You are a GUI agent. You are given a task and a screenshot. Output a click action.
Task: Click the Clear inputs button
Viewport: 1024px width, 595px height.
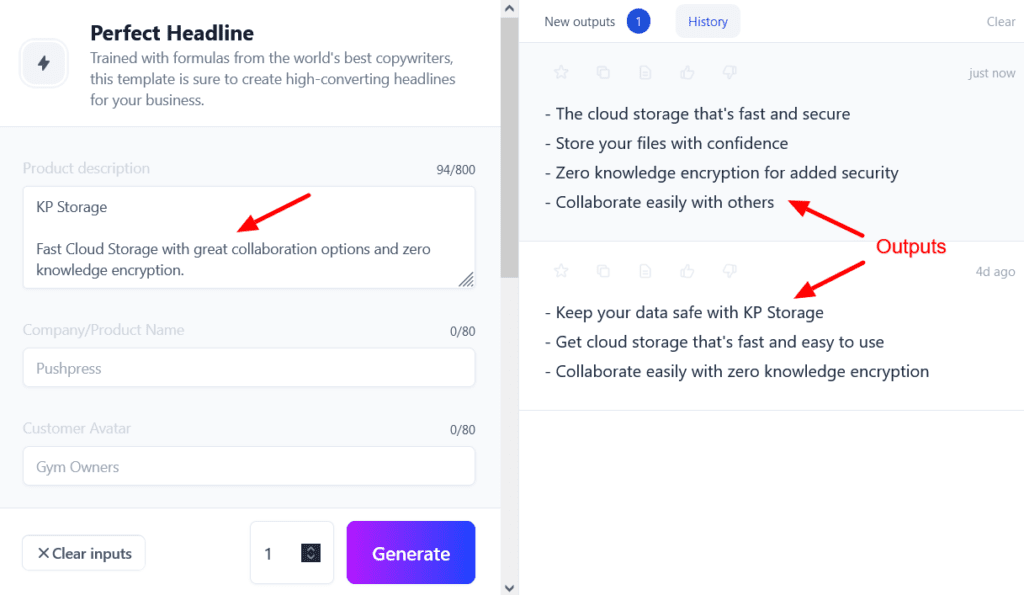84,553
